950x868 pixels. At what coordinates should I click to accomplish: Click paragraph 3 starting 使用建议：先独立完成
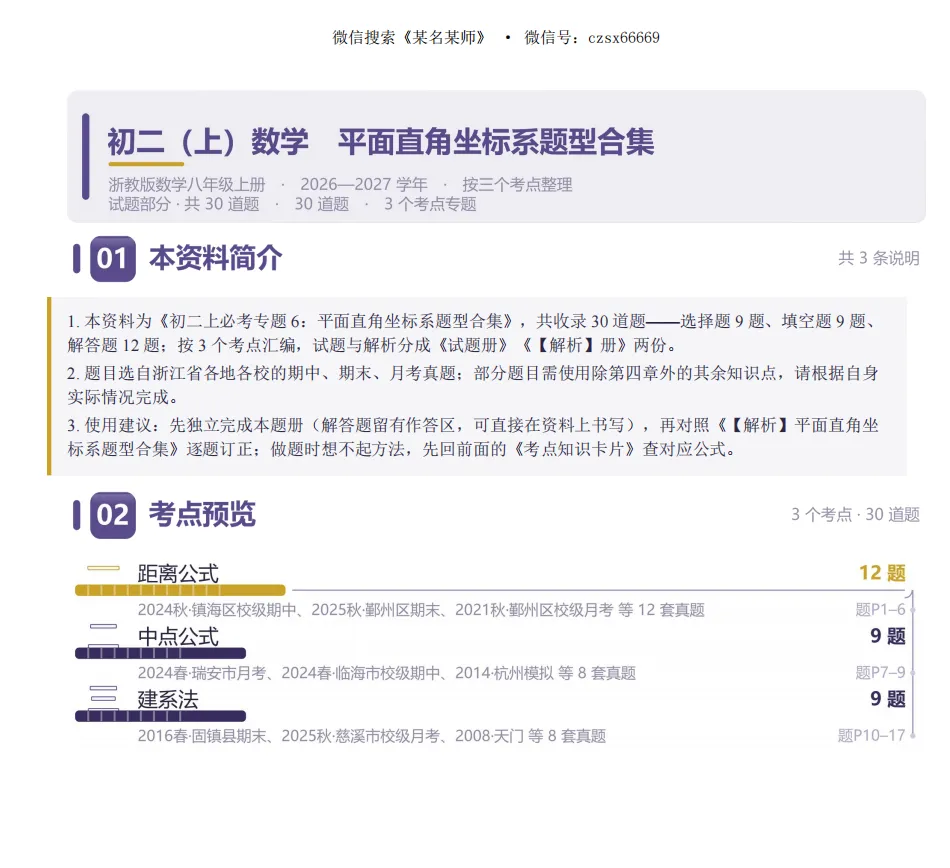pyautogui.click(x=473, y=437)
